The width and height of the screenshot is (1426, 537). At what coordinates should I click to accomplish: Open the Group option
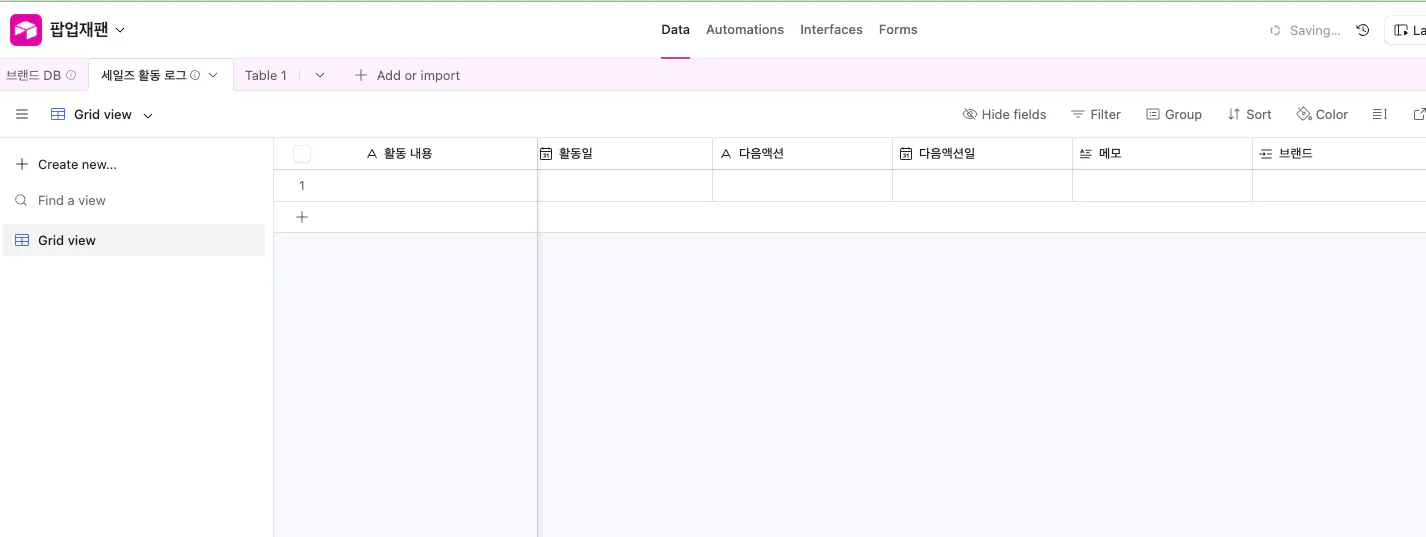(1174, 114)
